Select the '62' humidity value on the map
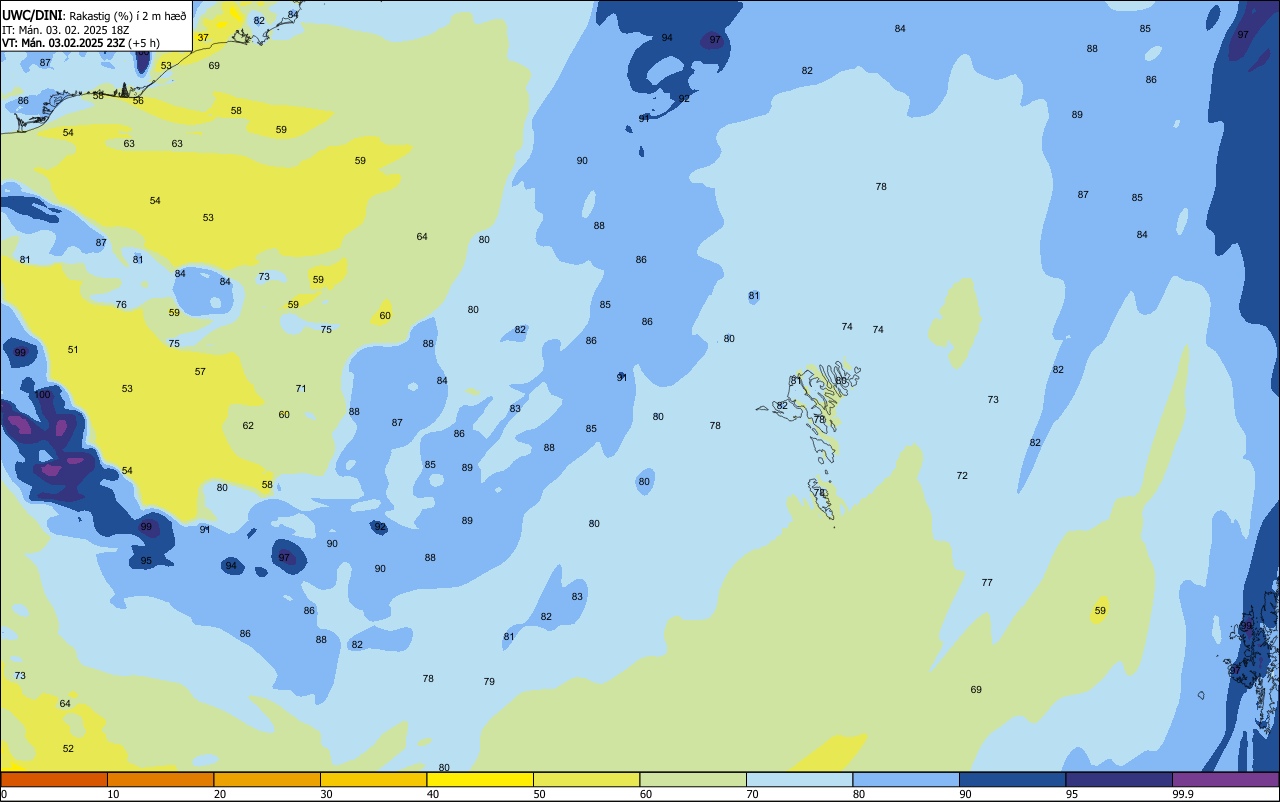This screenshot has width=1280, height=802. 248,426
